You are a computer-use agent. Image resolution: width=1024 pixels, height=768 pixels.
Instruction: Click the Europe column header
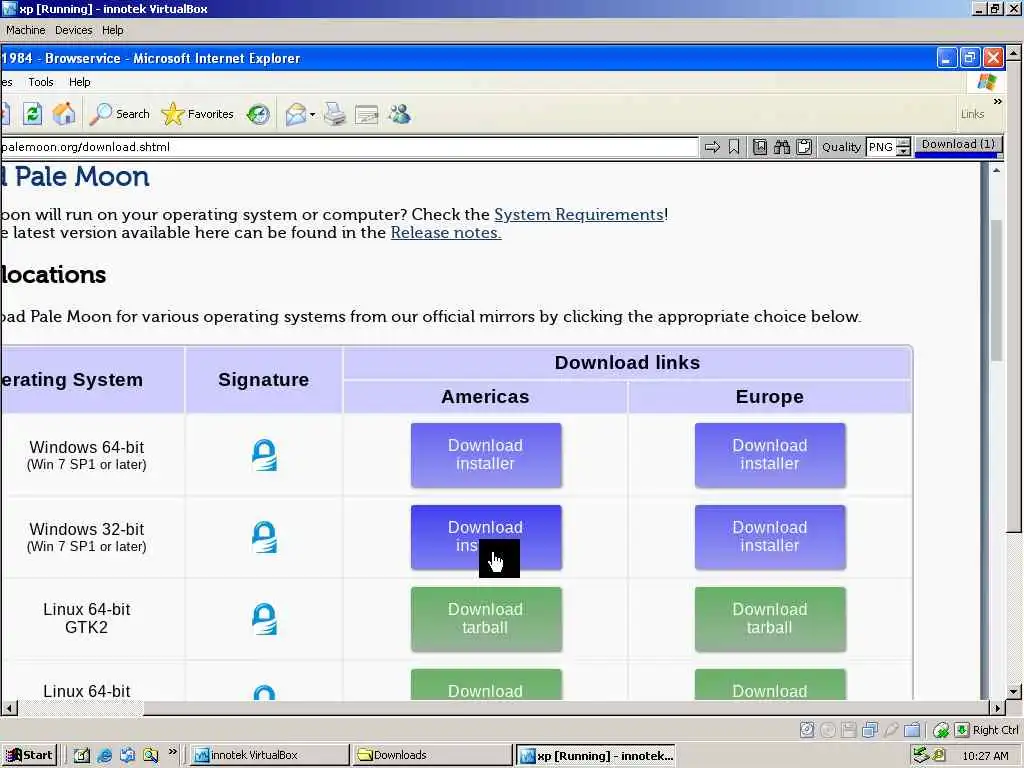pyautogui.click(x=769, y=396)
